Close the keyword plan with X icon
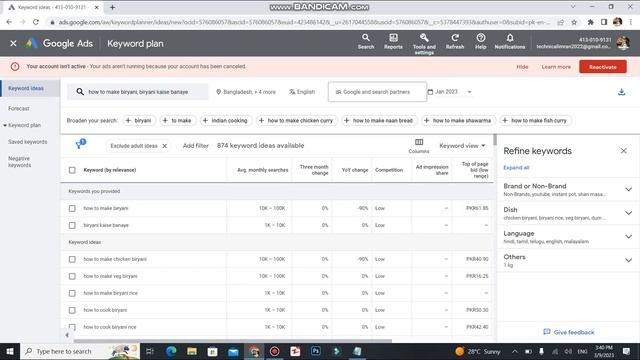The height and width of the screenshot is (360, 640). (x=13, y=43)
